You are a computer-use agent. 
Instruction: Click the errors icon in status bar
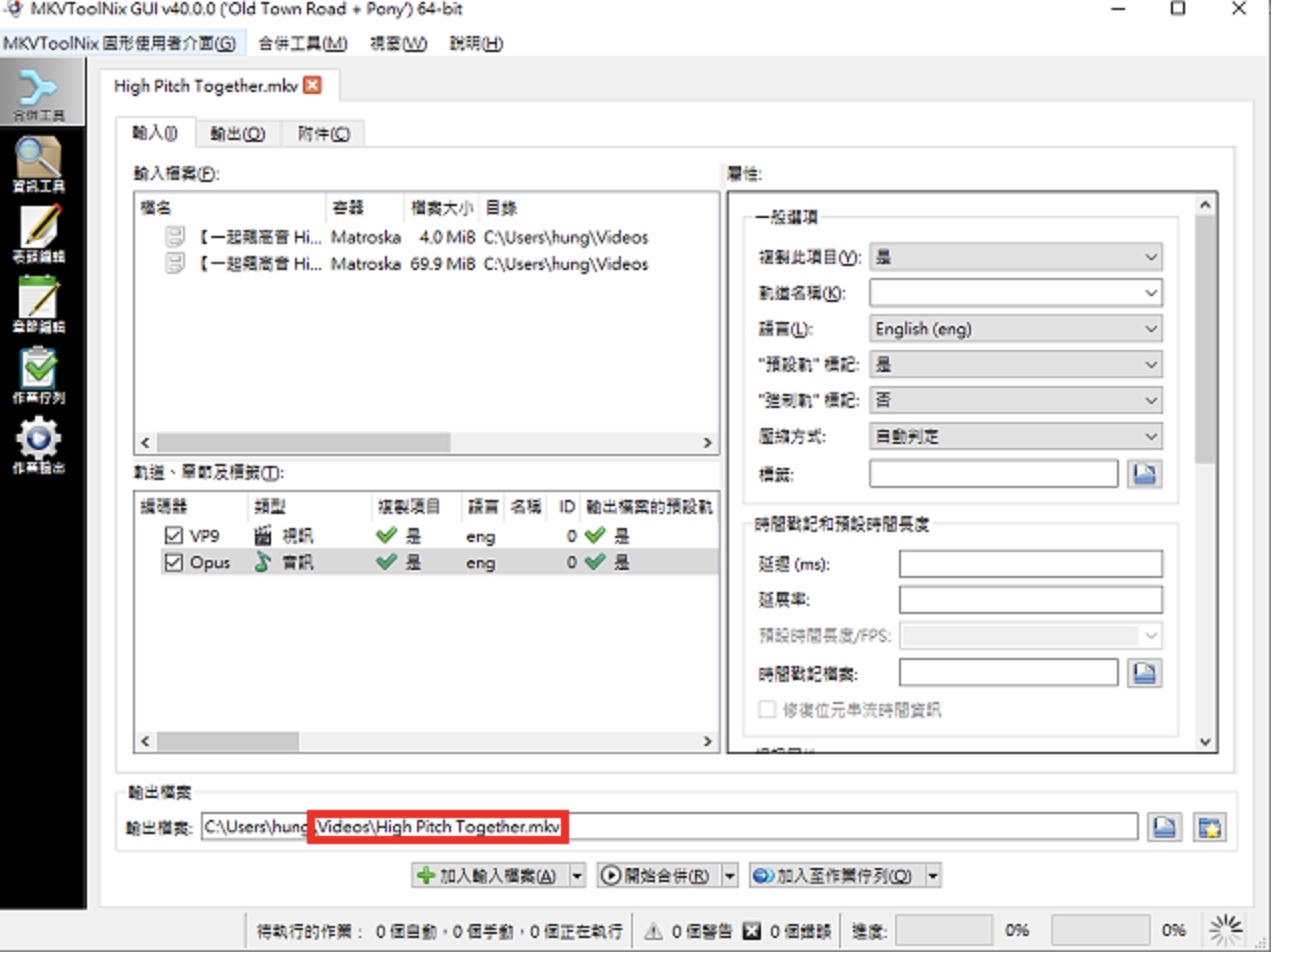click(752, 931)
